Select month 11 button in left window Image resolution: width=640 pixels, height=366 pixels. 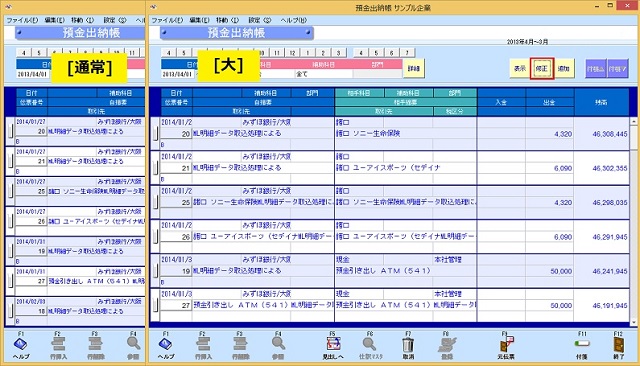(x=132, y=53)
